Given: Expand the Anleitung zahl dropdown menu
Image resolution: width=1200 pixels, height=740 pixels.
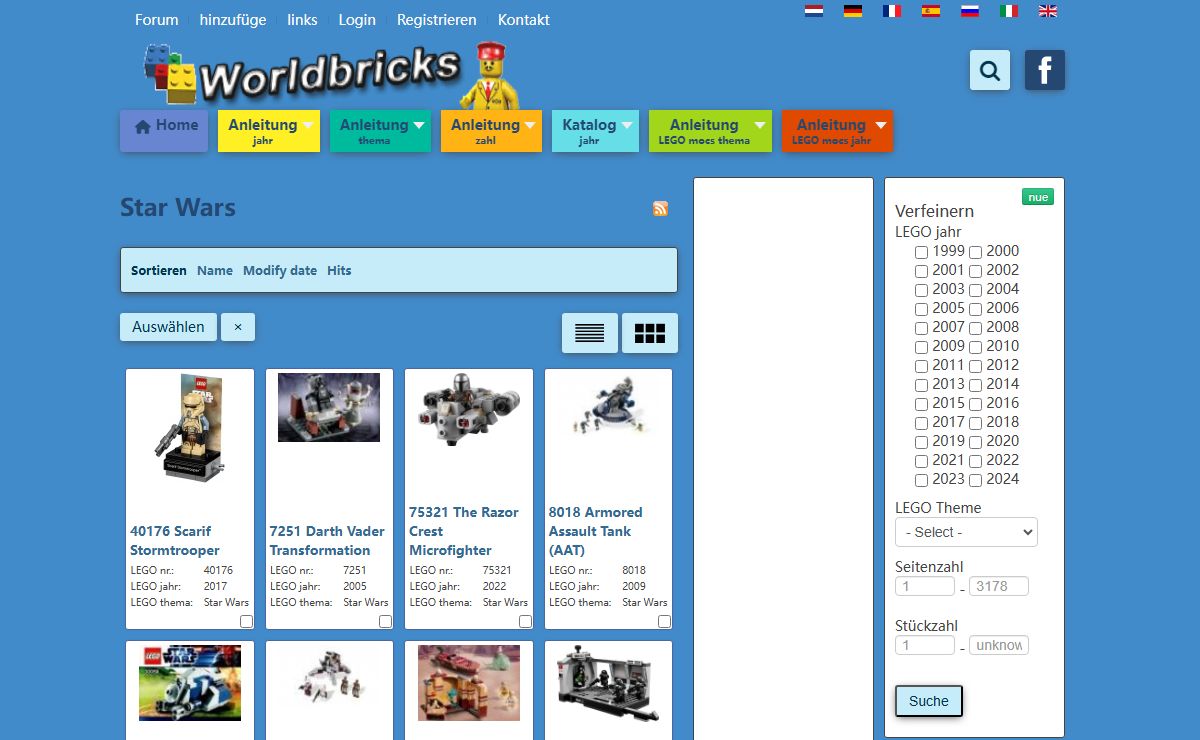Looking at the screenshot, I should 491,131.
